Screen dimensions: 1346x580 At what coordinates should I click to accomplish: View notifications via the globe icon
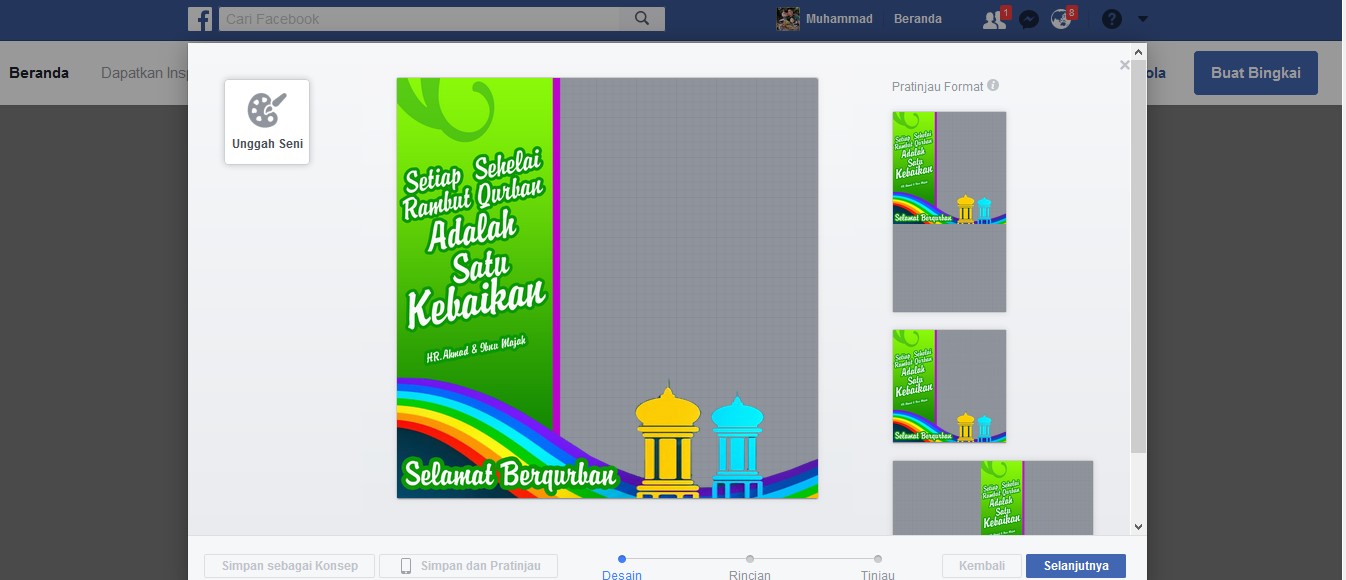point(1061,18)
